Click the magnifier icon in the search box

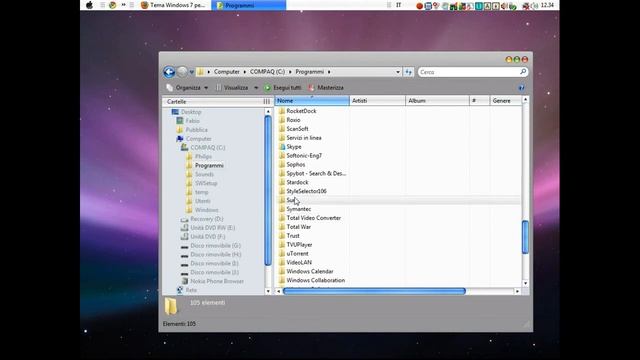click(523, 72)
